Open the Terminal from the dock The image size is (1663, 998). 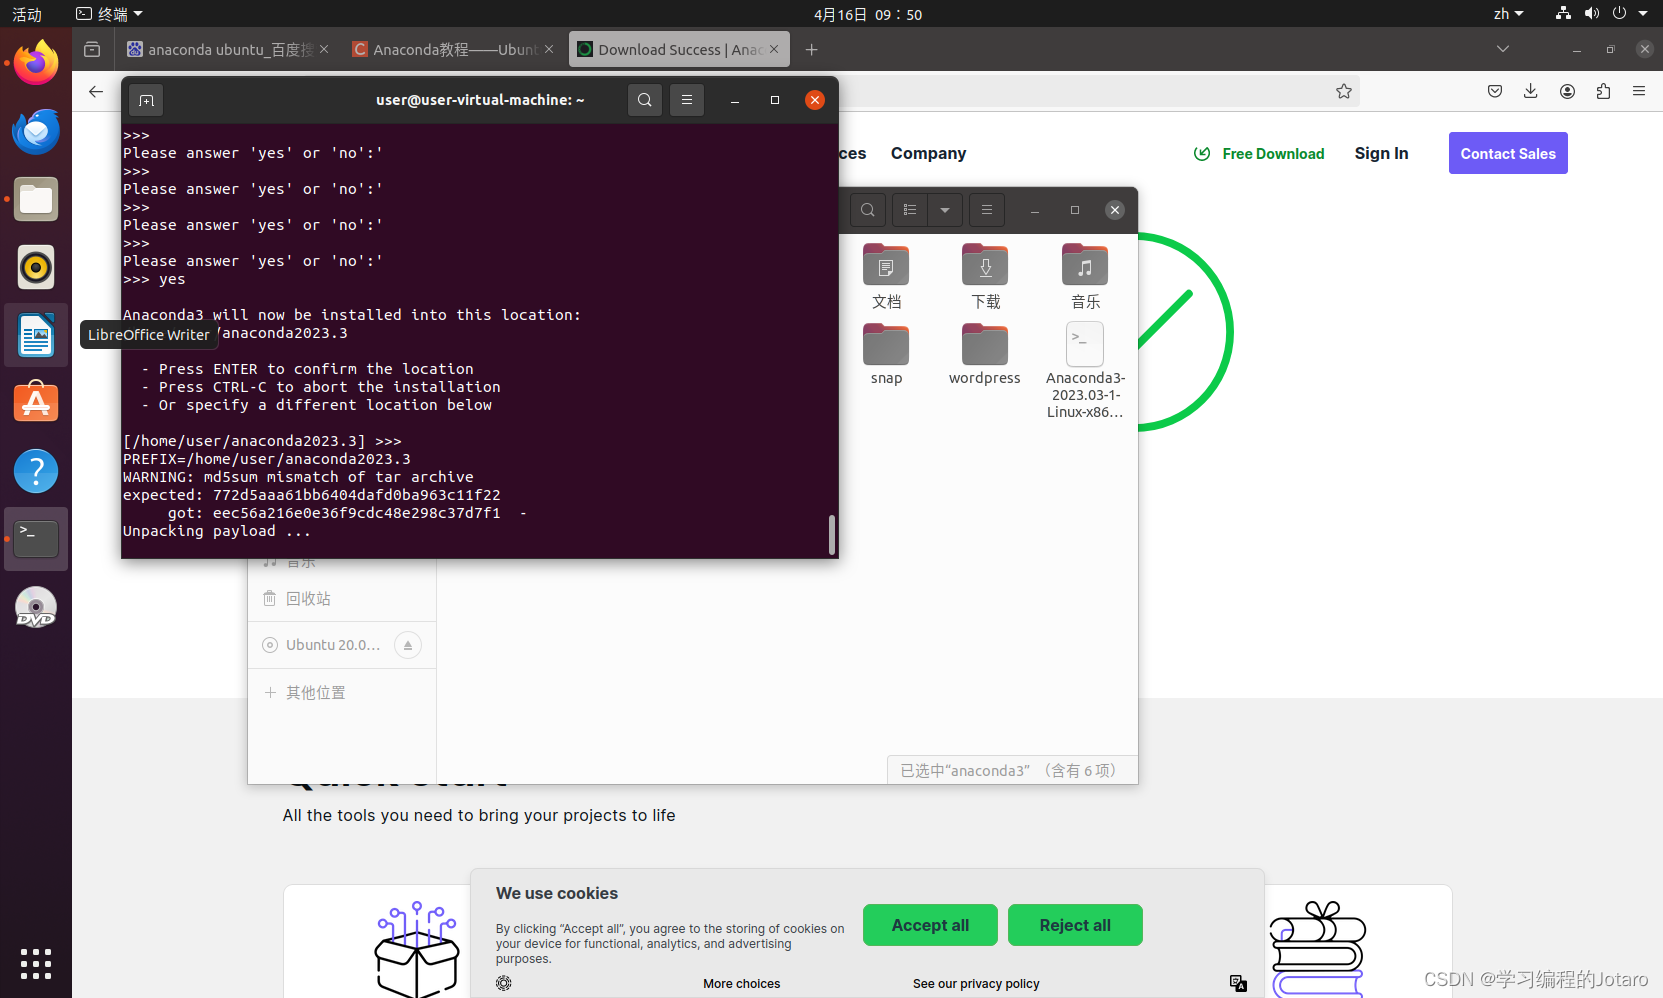35,538
